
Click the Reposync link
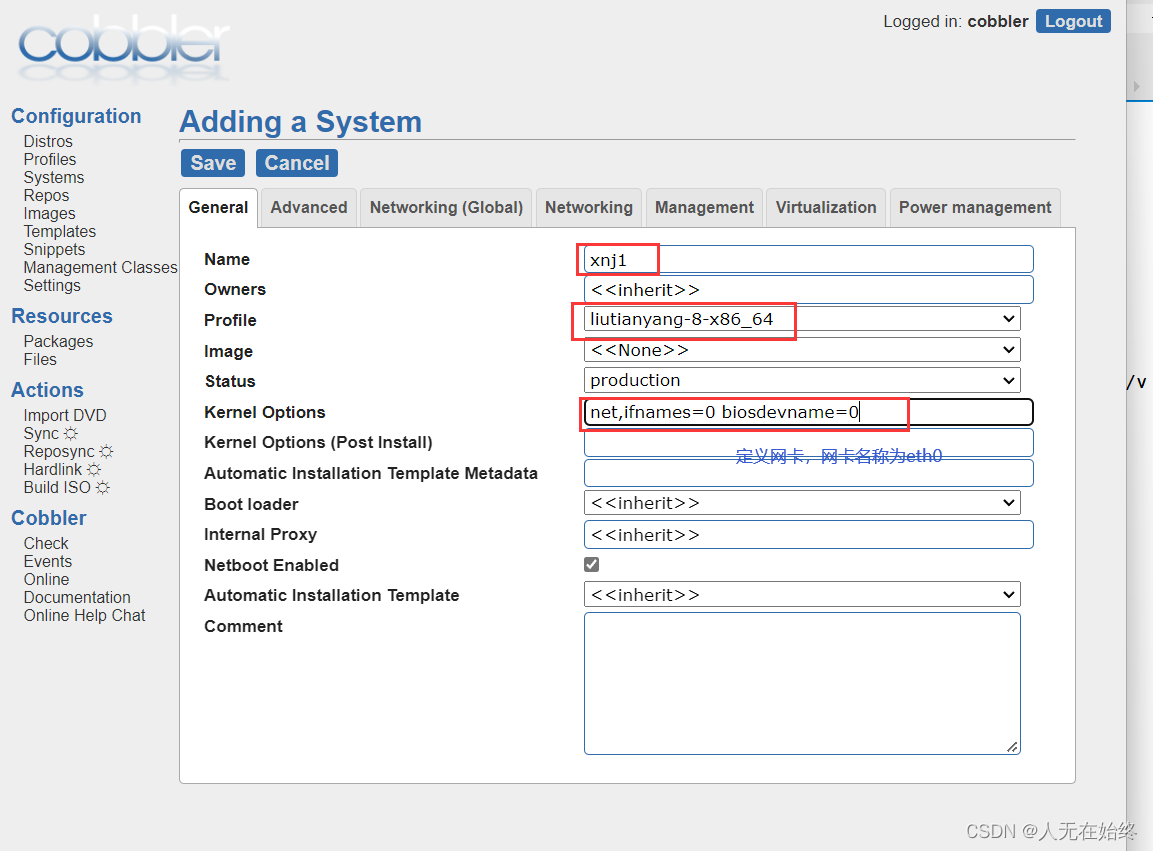coord(59,451)
